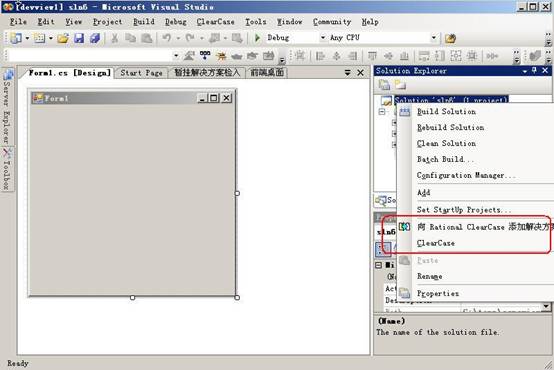
Task: Open the Tools menu
Action: [256, 22]
